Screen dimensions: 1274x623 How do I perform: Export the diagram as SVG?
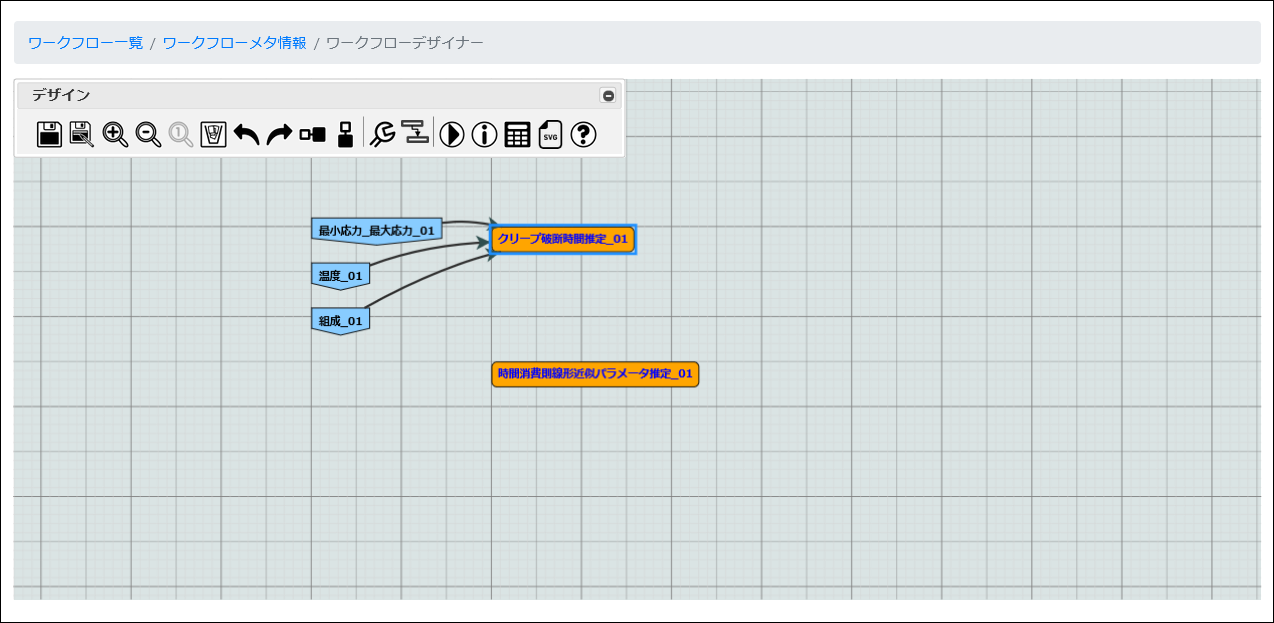pyautogui.click(x=551, y=134)
